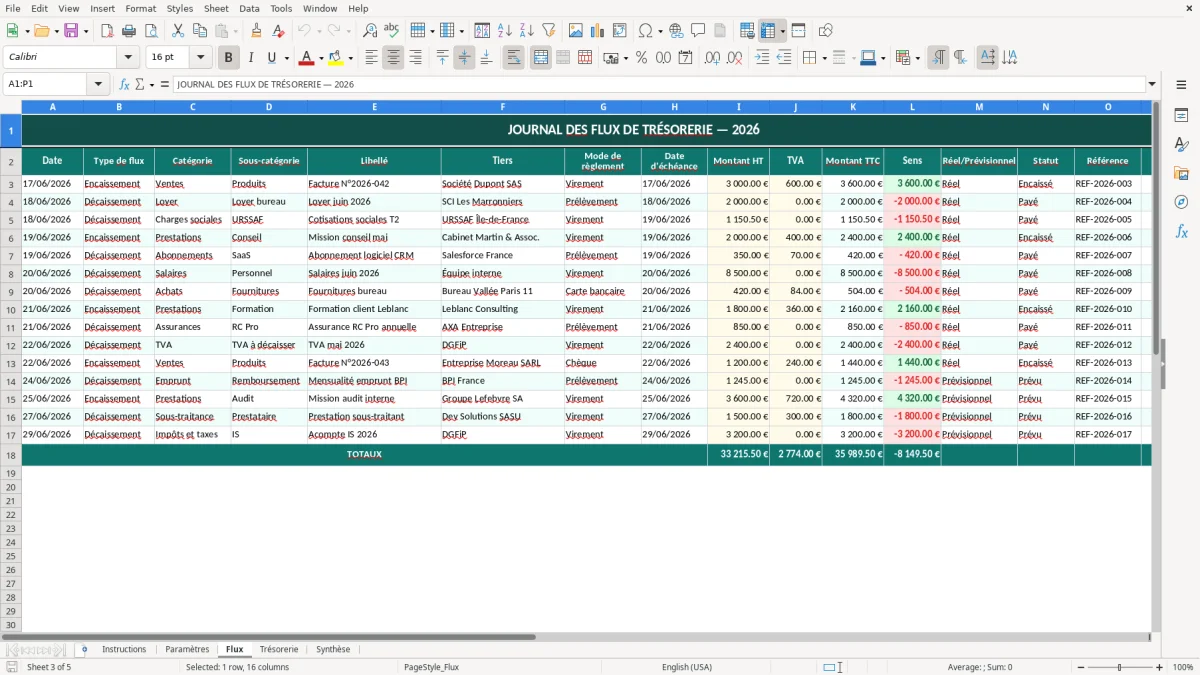The height and width of the screenshot is (675, 1200).
Task: Click the font color red swatch
Action: tap(307, 58)
